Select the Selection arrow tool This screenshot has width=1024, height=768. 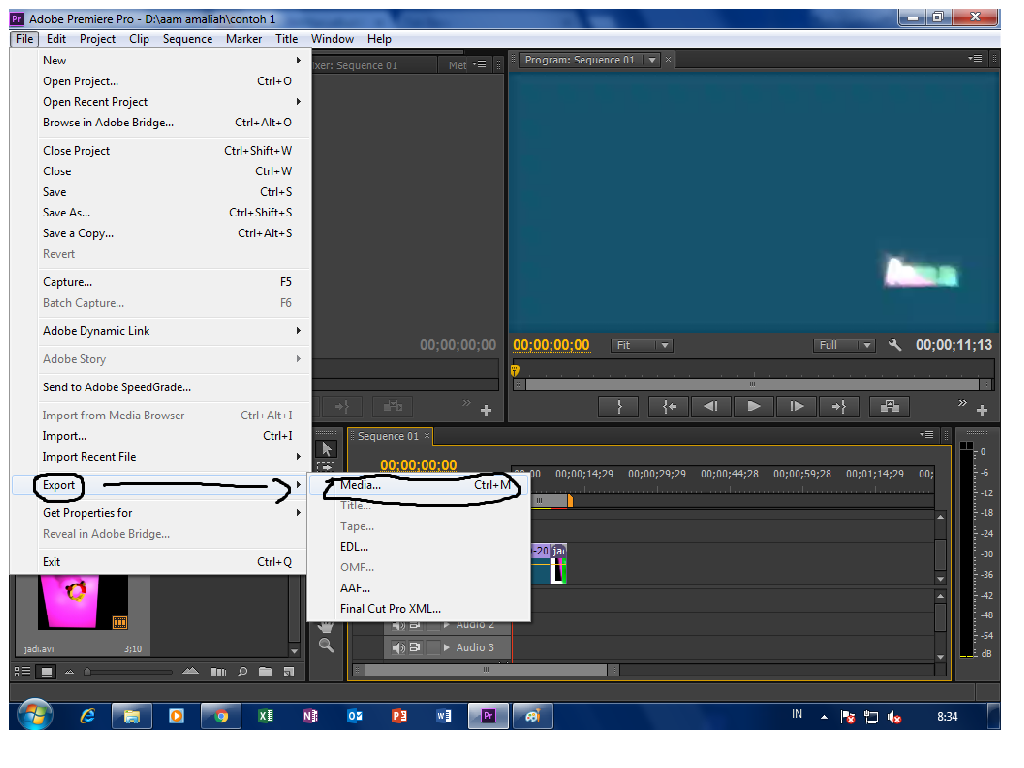pyautogui.click(x=327, y=449)
